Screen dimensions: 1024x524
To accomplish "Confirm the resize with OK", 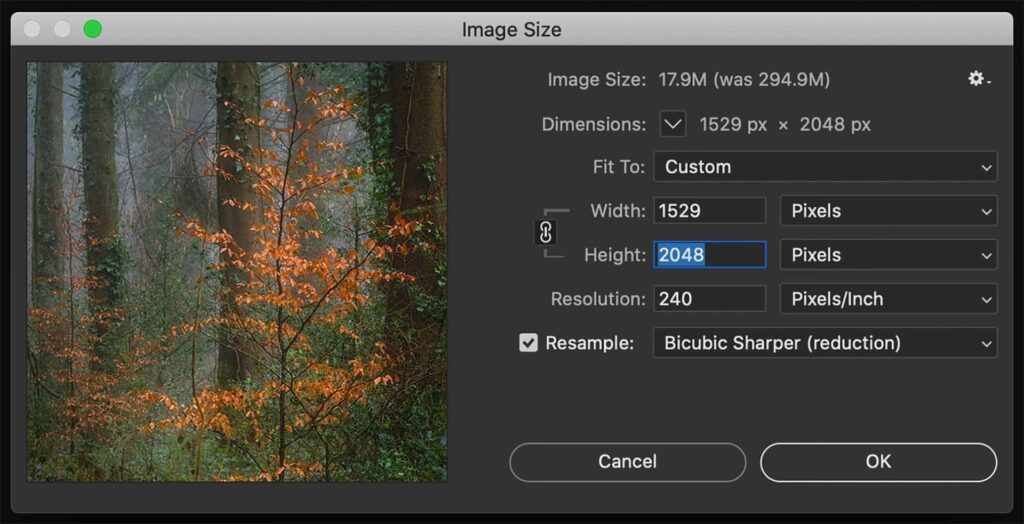I will 878,462.
